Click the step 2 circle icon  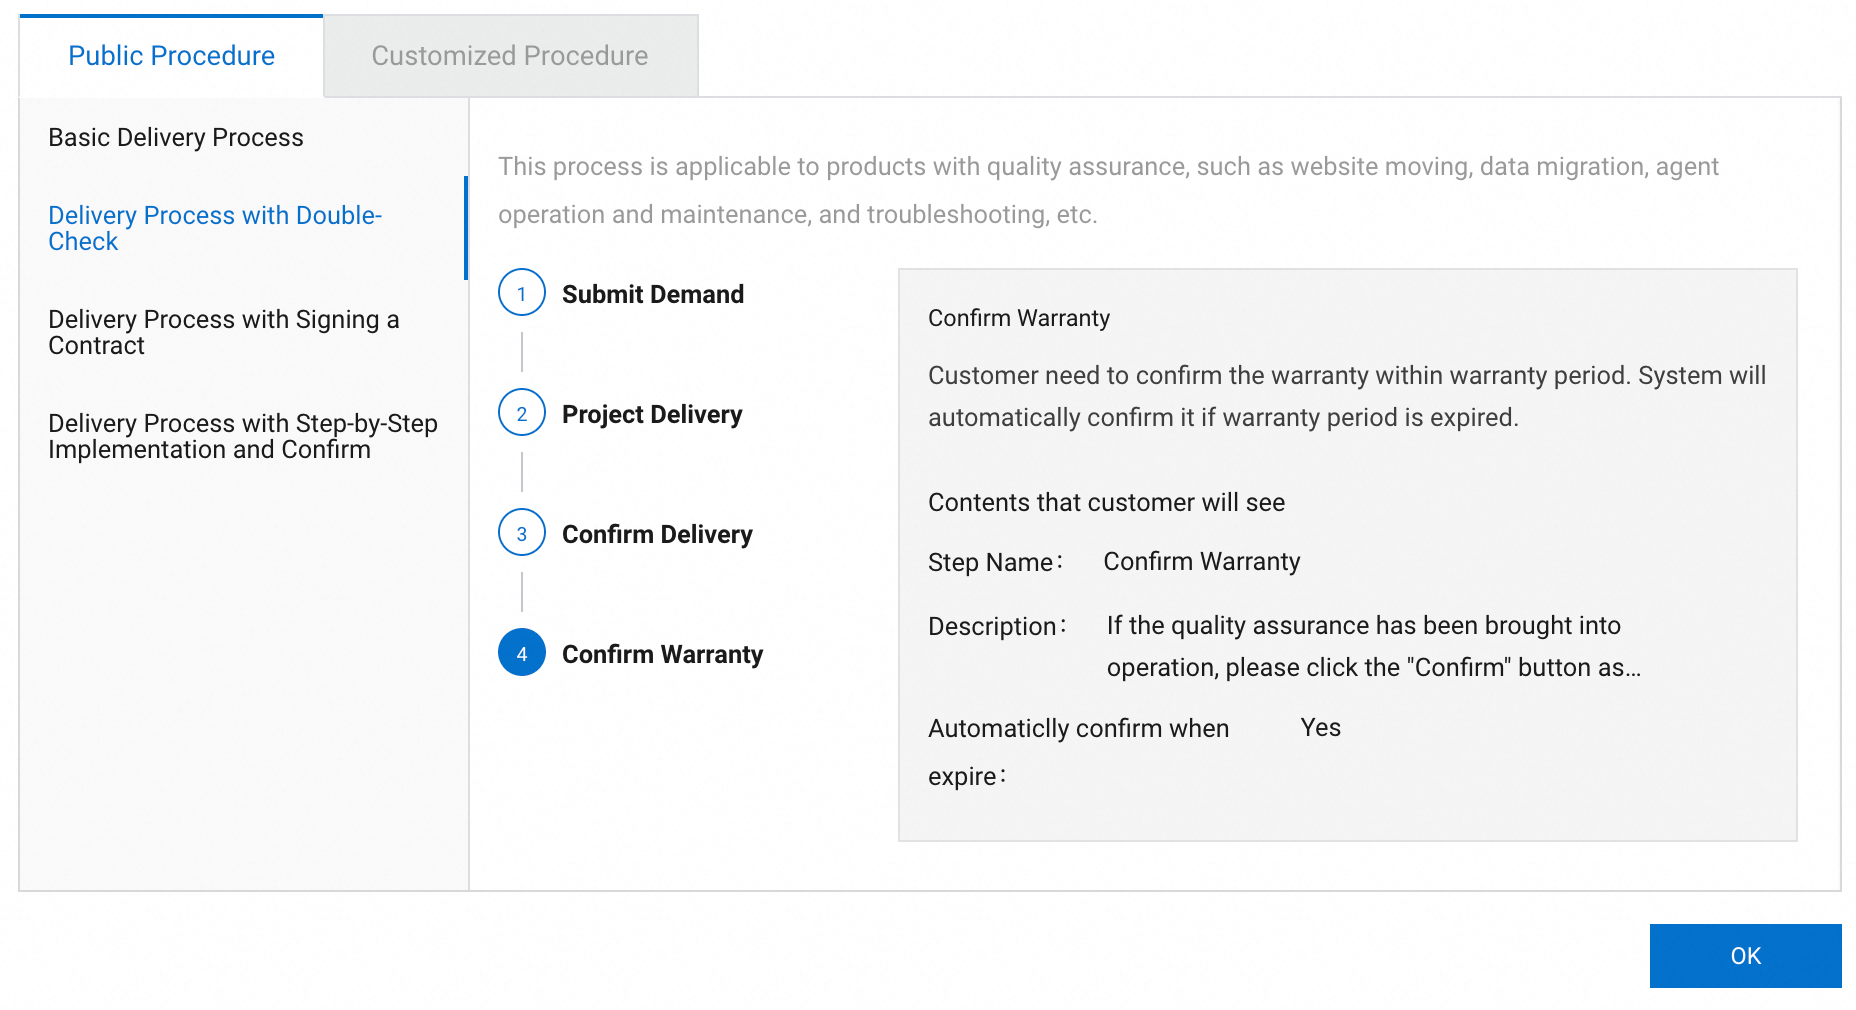(x=521, y=413)
